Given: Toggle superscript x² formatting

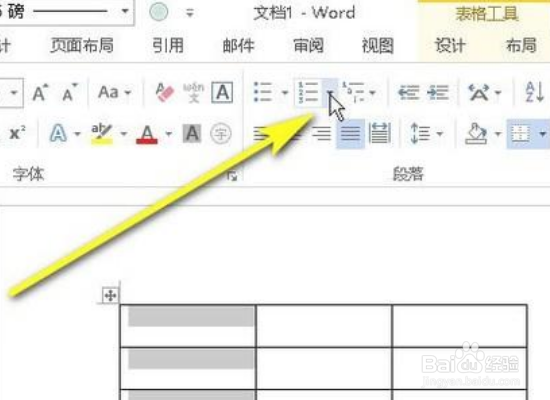Looking at the screenshot, I should [17, 133].
